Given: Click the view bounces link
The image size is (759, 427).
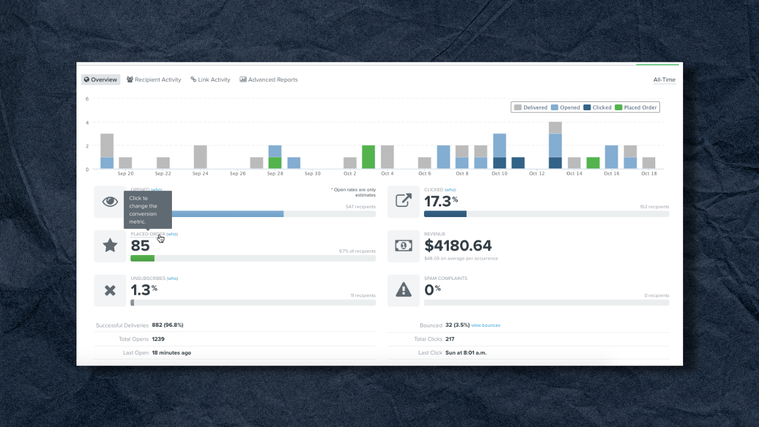Looking at the screenshot, I should point(486,325).
